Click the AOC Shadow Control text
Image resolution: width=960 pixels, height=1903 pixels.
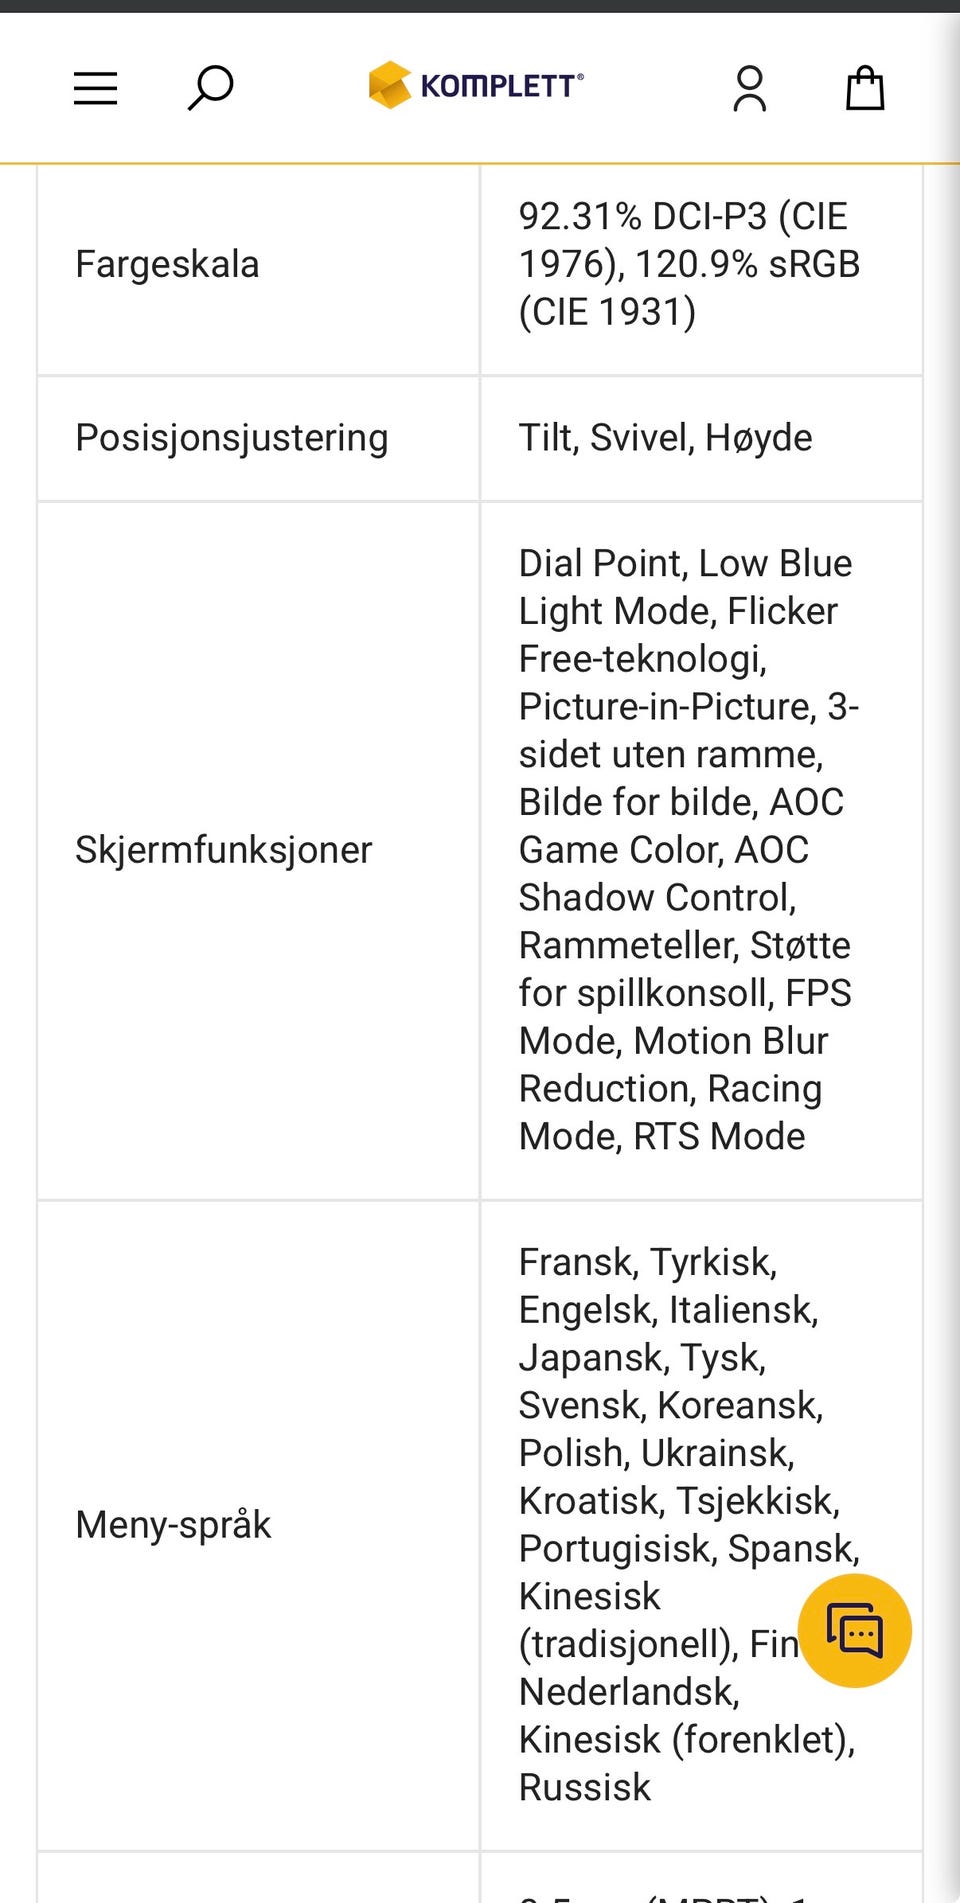(657, 874)
